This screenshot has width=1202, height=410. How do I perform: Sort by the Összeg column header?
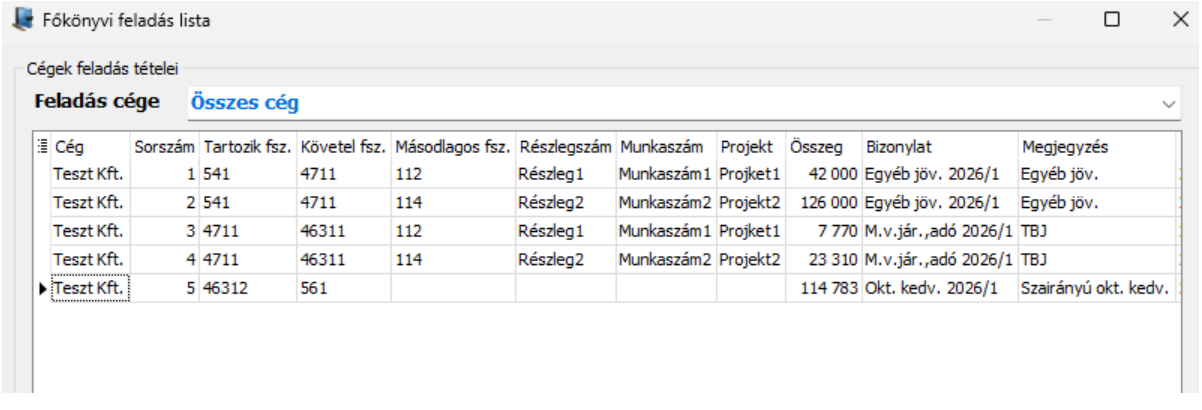[823, 147]
